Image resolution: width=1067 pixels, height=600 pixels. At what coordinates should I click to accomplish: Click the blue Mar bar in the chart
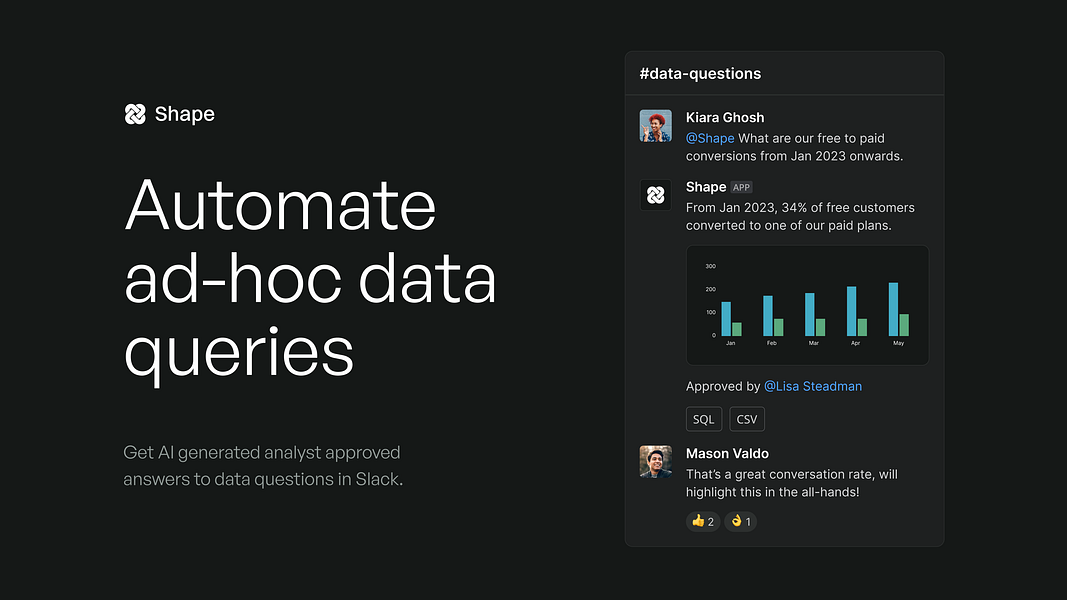(810, 315)
